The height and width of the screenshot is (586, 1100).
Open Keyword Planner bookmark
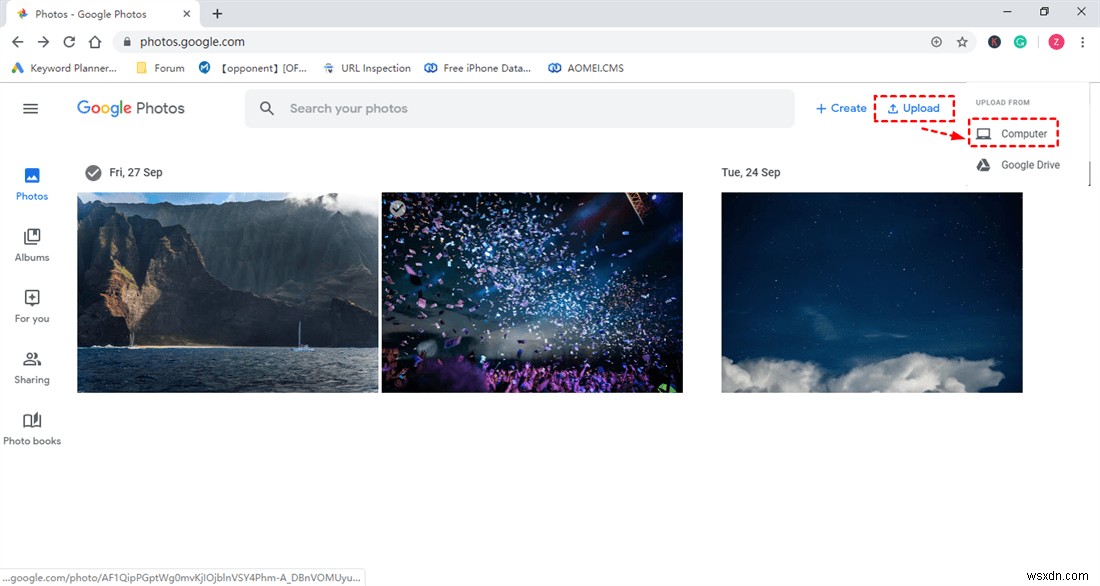[65, 68]
